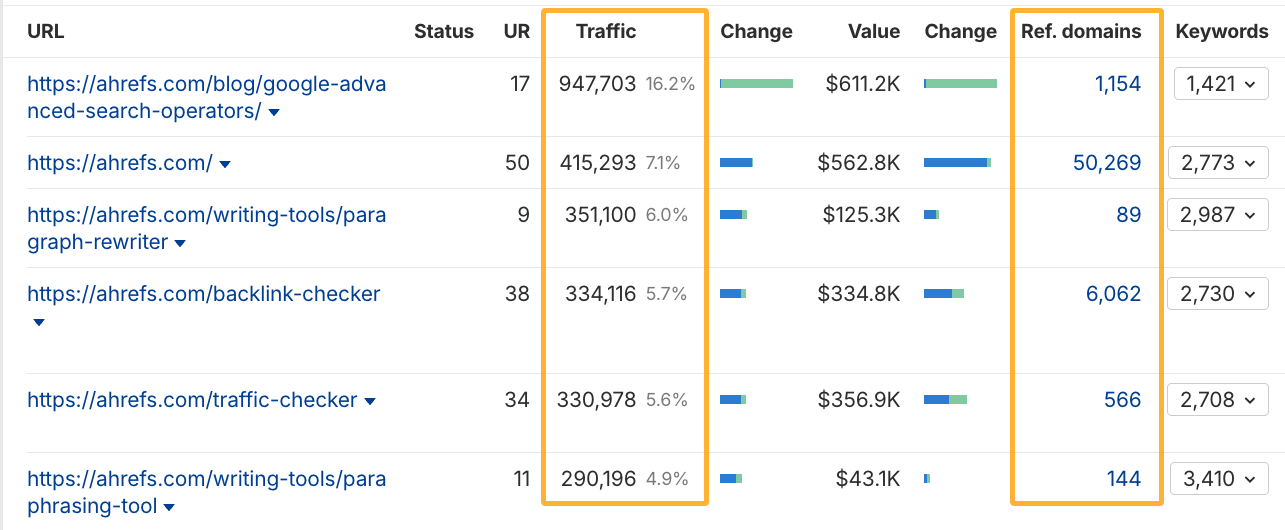Sort by the Ref. domains column header

[x=1081, y=31]
